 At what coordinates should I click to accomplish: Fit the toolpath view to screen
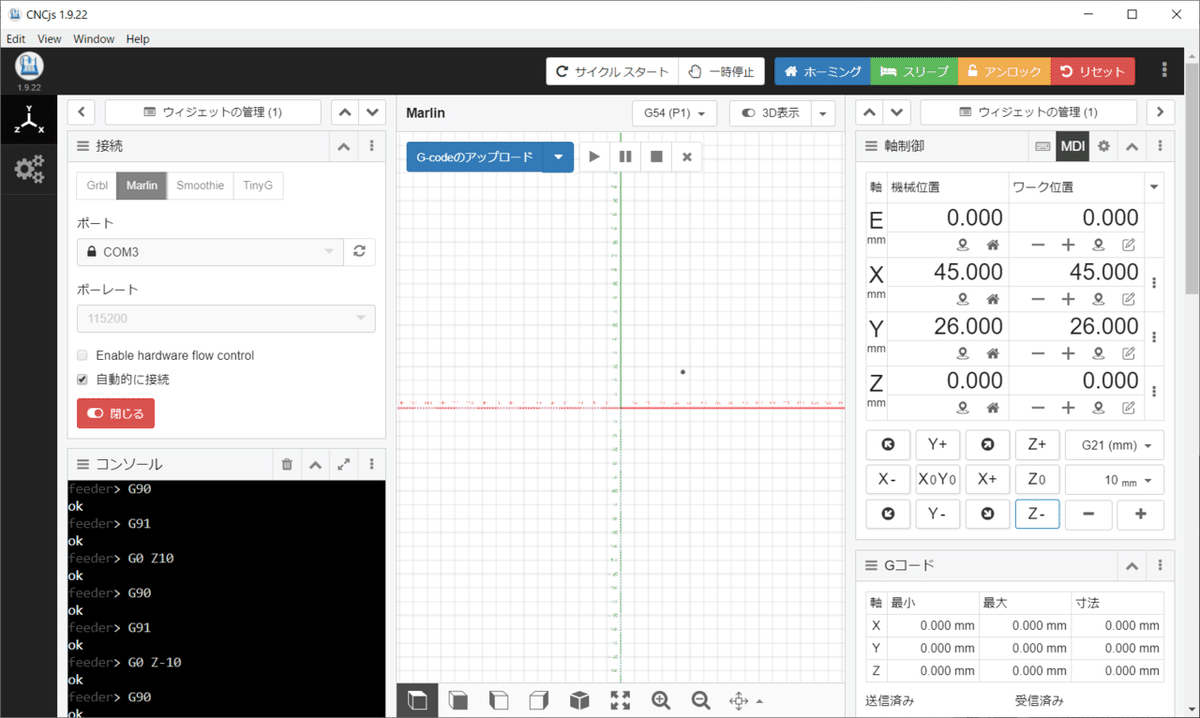pyautogui.click(x=620, y=700)
